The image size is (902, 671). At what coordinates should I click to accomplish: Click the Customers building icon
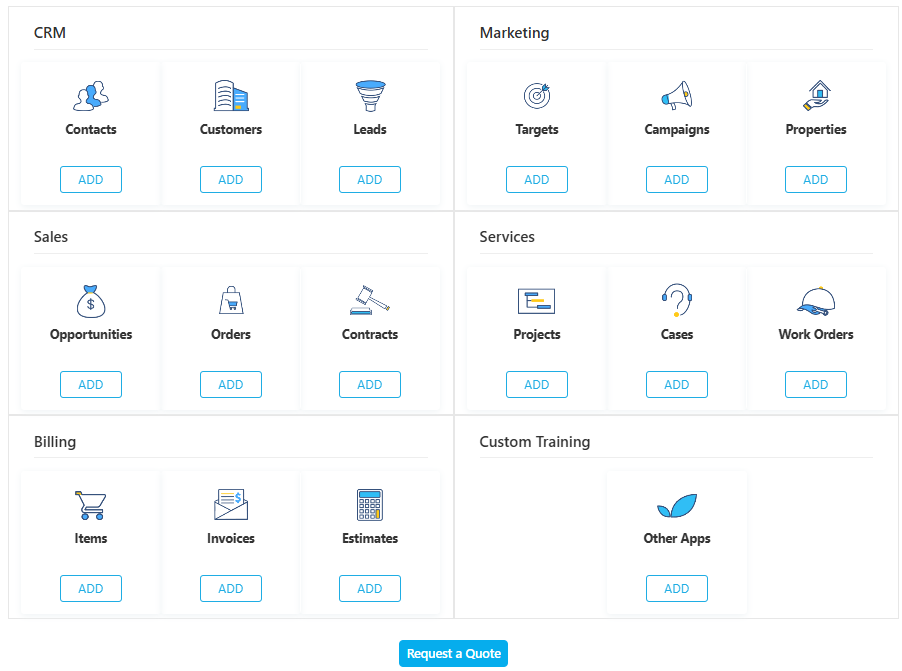(x=231, y=96)
